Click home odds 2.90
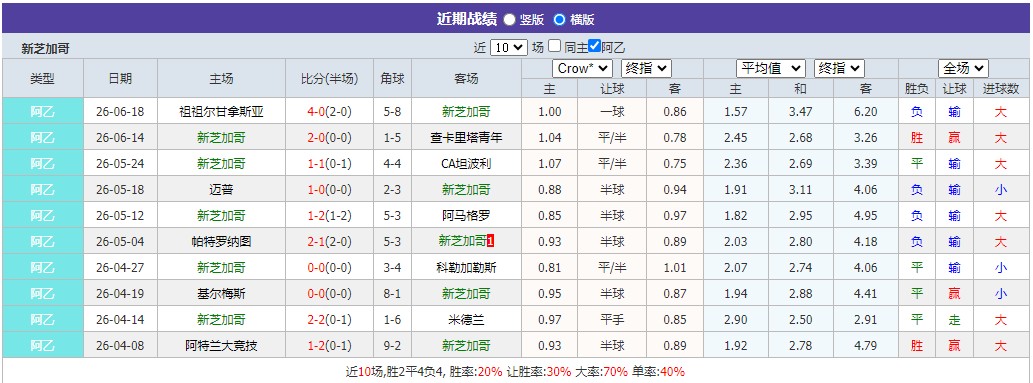This screenshot has height=383, width=1033. 735,320
